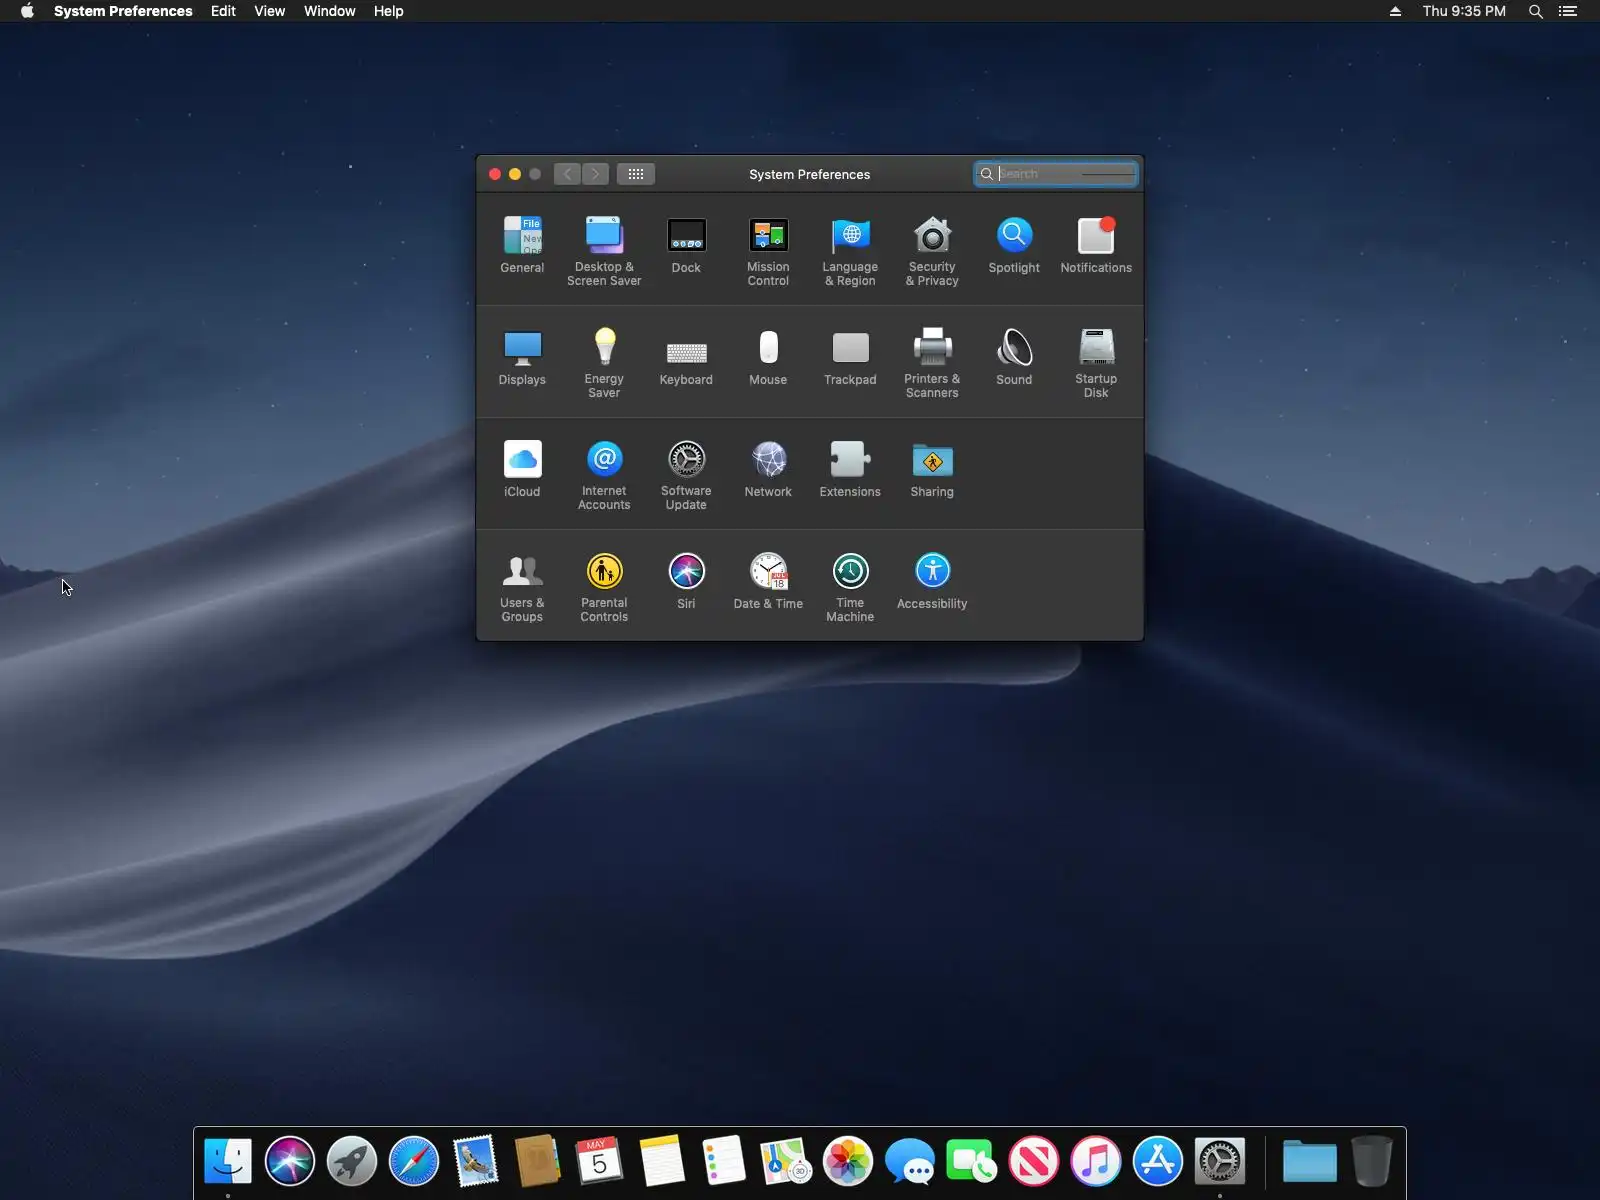Click the eject icon in the menu bar

[x=1395, y=11]
